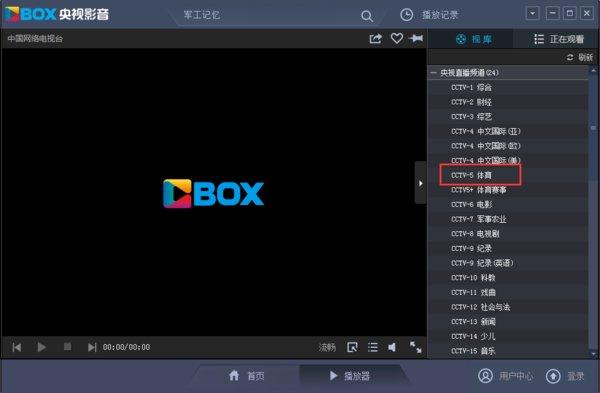Select CCTV5+ 体育赛事 channel

tap(508, 190)
